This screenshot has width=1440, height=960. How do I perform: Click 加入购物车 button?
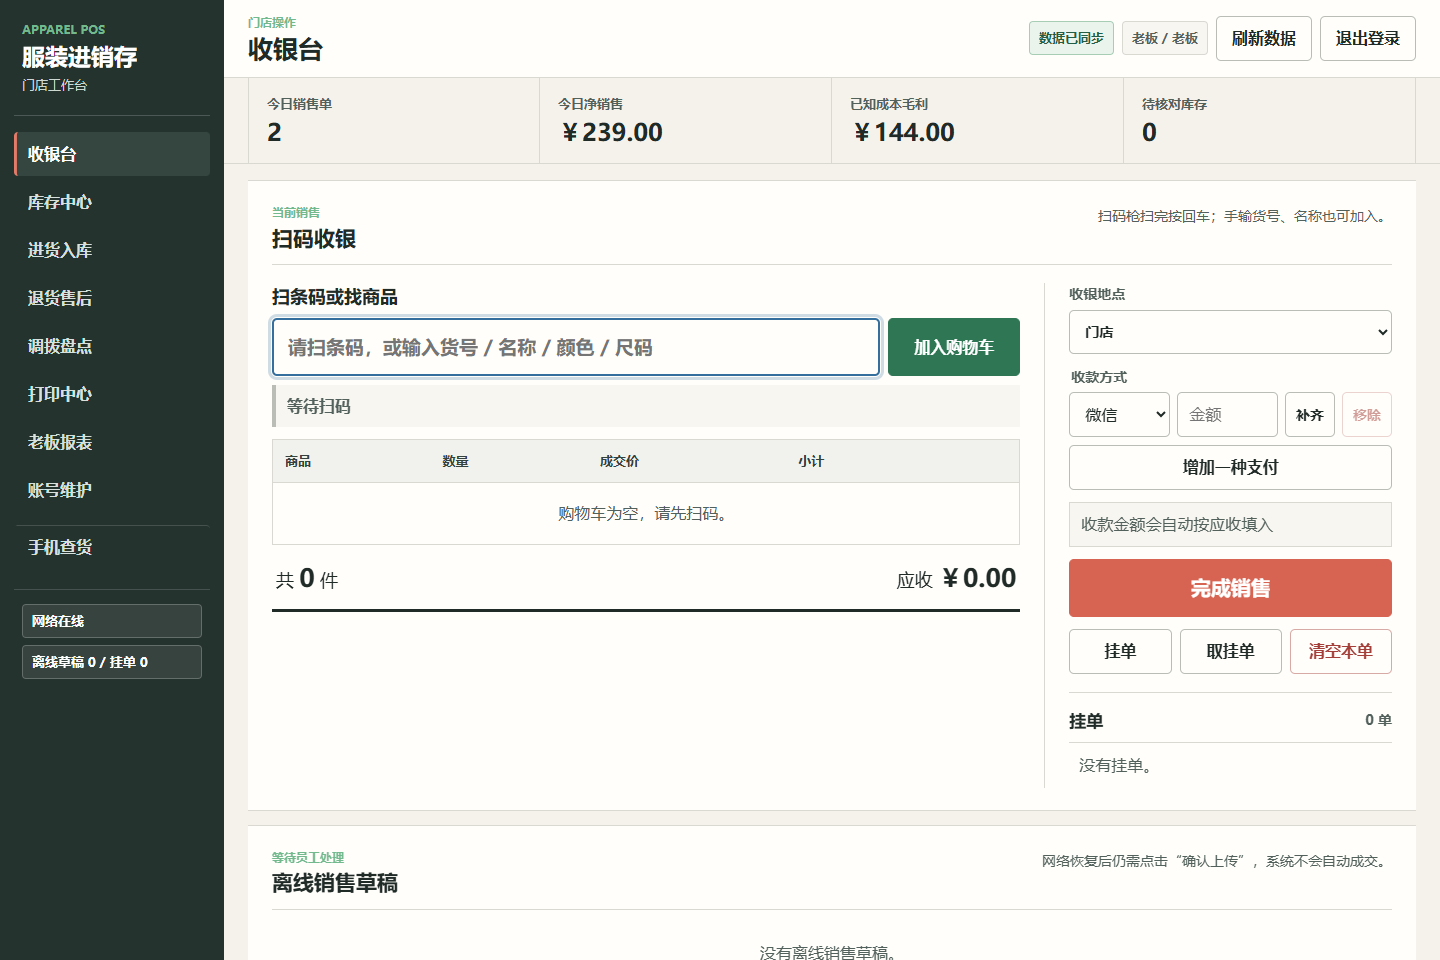(x=954, y=347)
